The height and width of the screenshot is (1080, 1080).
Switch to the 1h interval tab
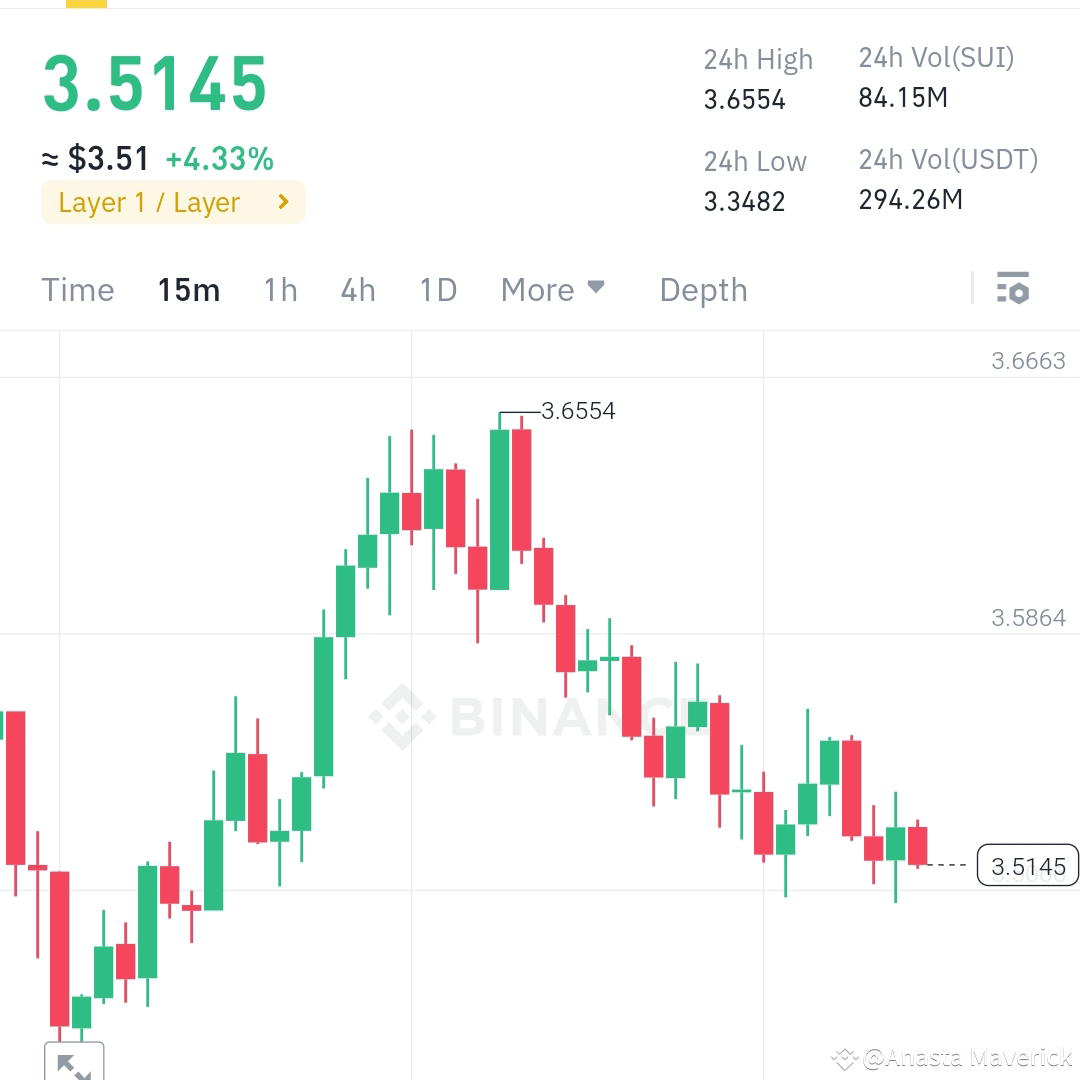pos(279,289)
